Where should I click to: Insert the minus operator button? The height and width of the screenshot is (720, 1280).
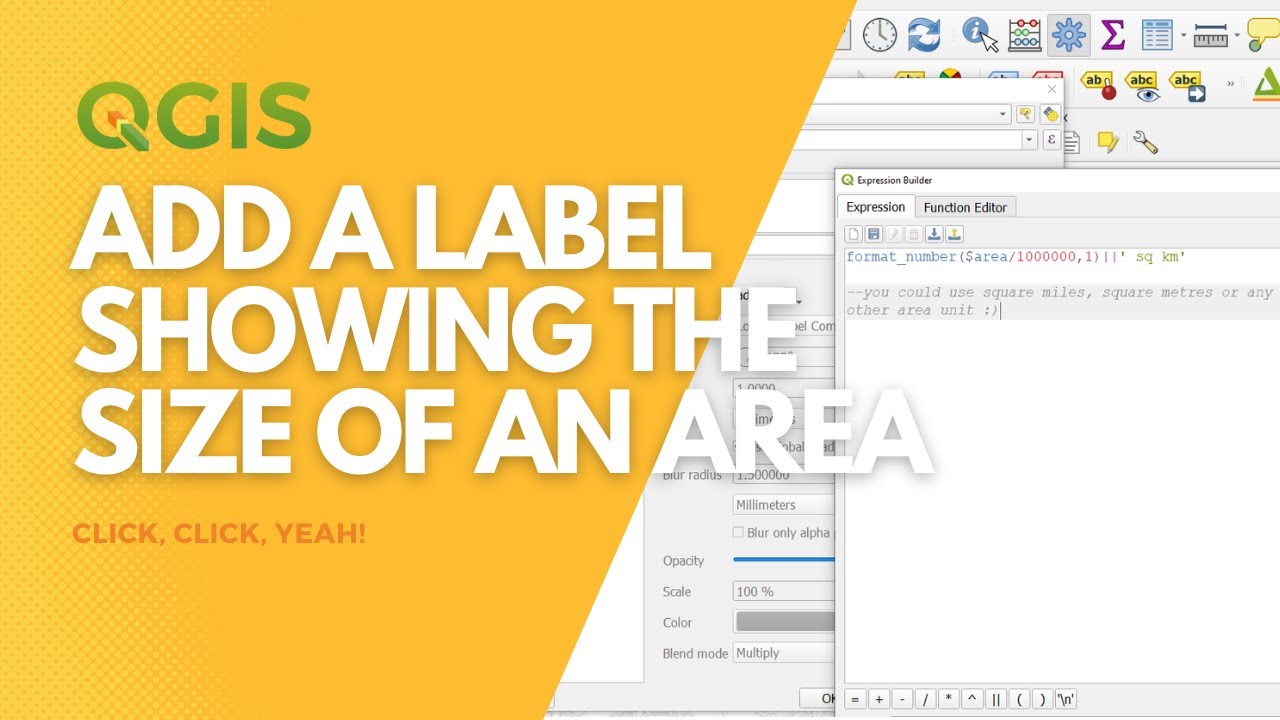902,699
